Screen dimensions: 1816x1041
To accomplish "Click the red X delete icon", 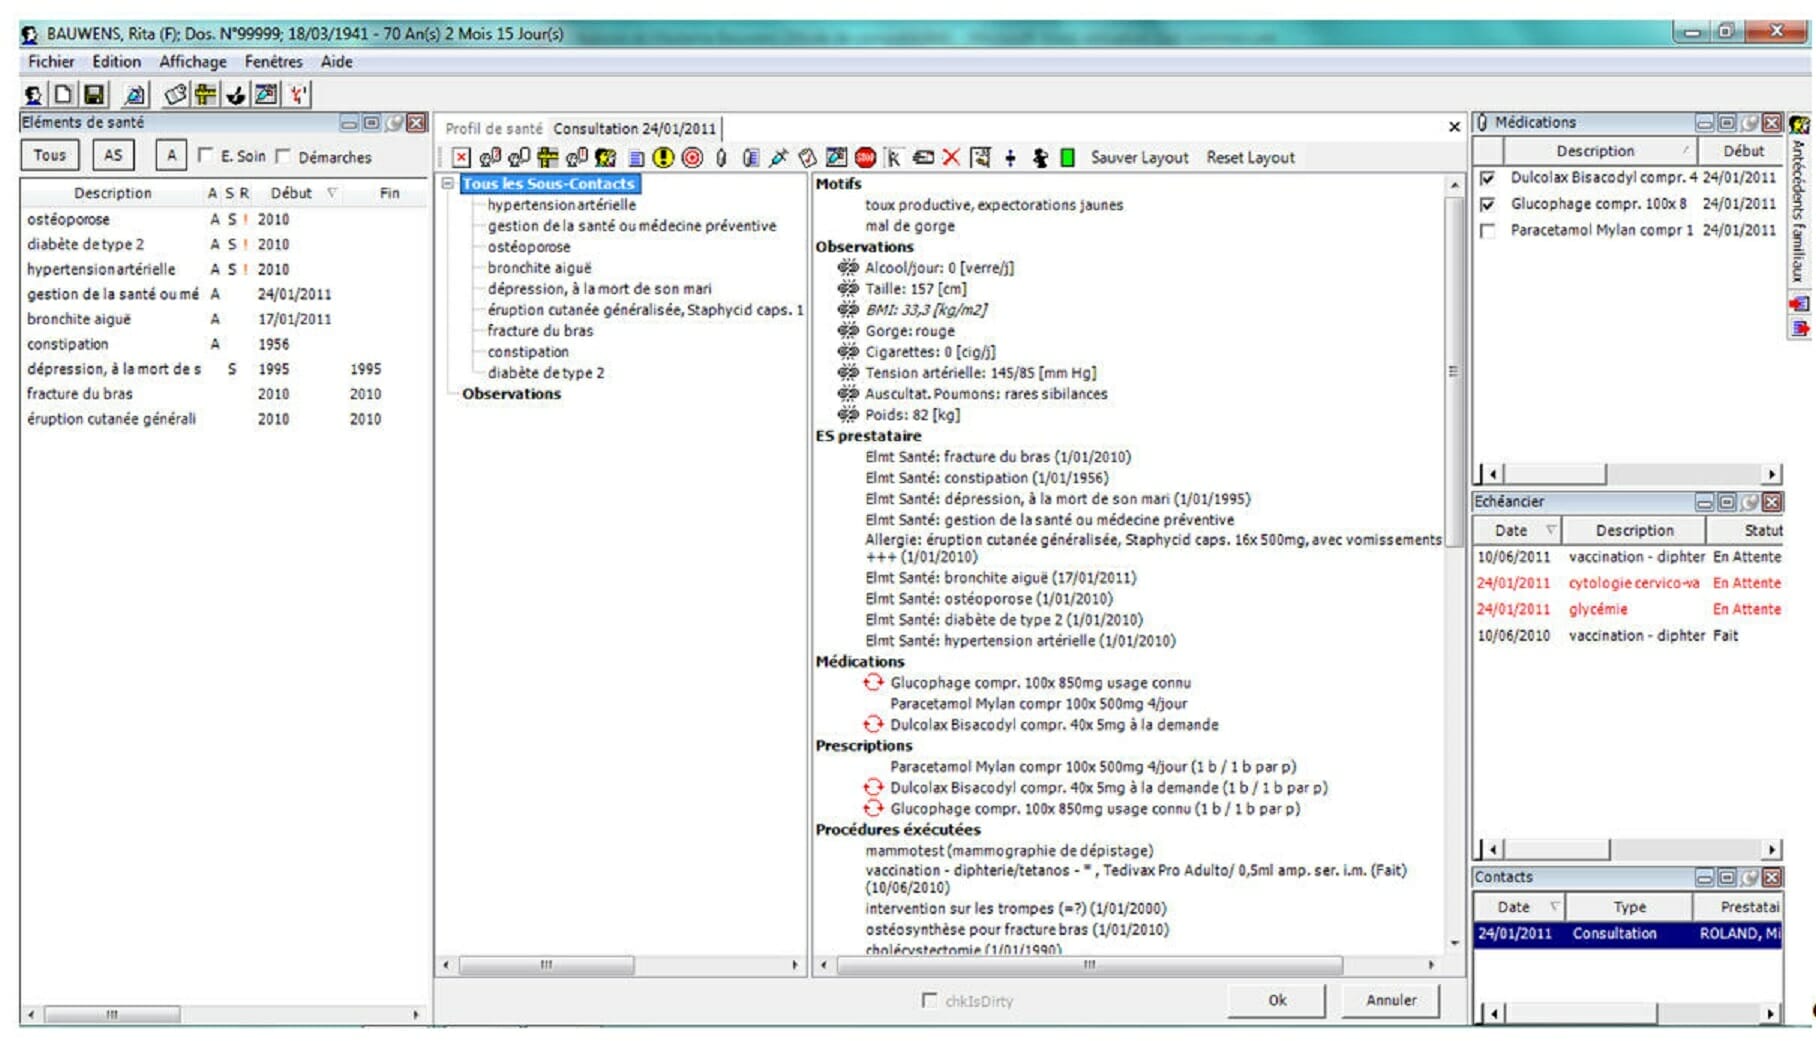I will click(951, 158).
